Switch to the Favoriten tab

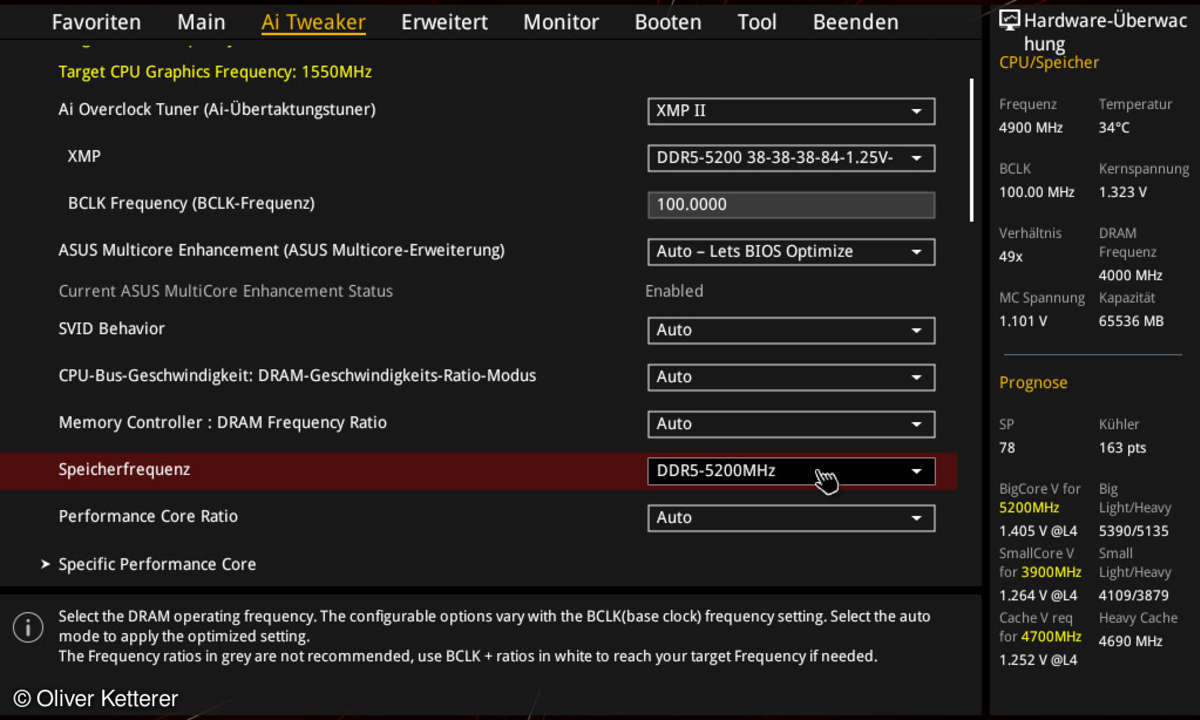pos(96,22)
